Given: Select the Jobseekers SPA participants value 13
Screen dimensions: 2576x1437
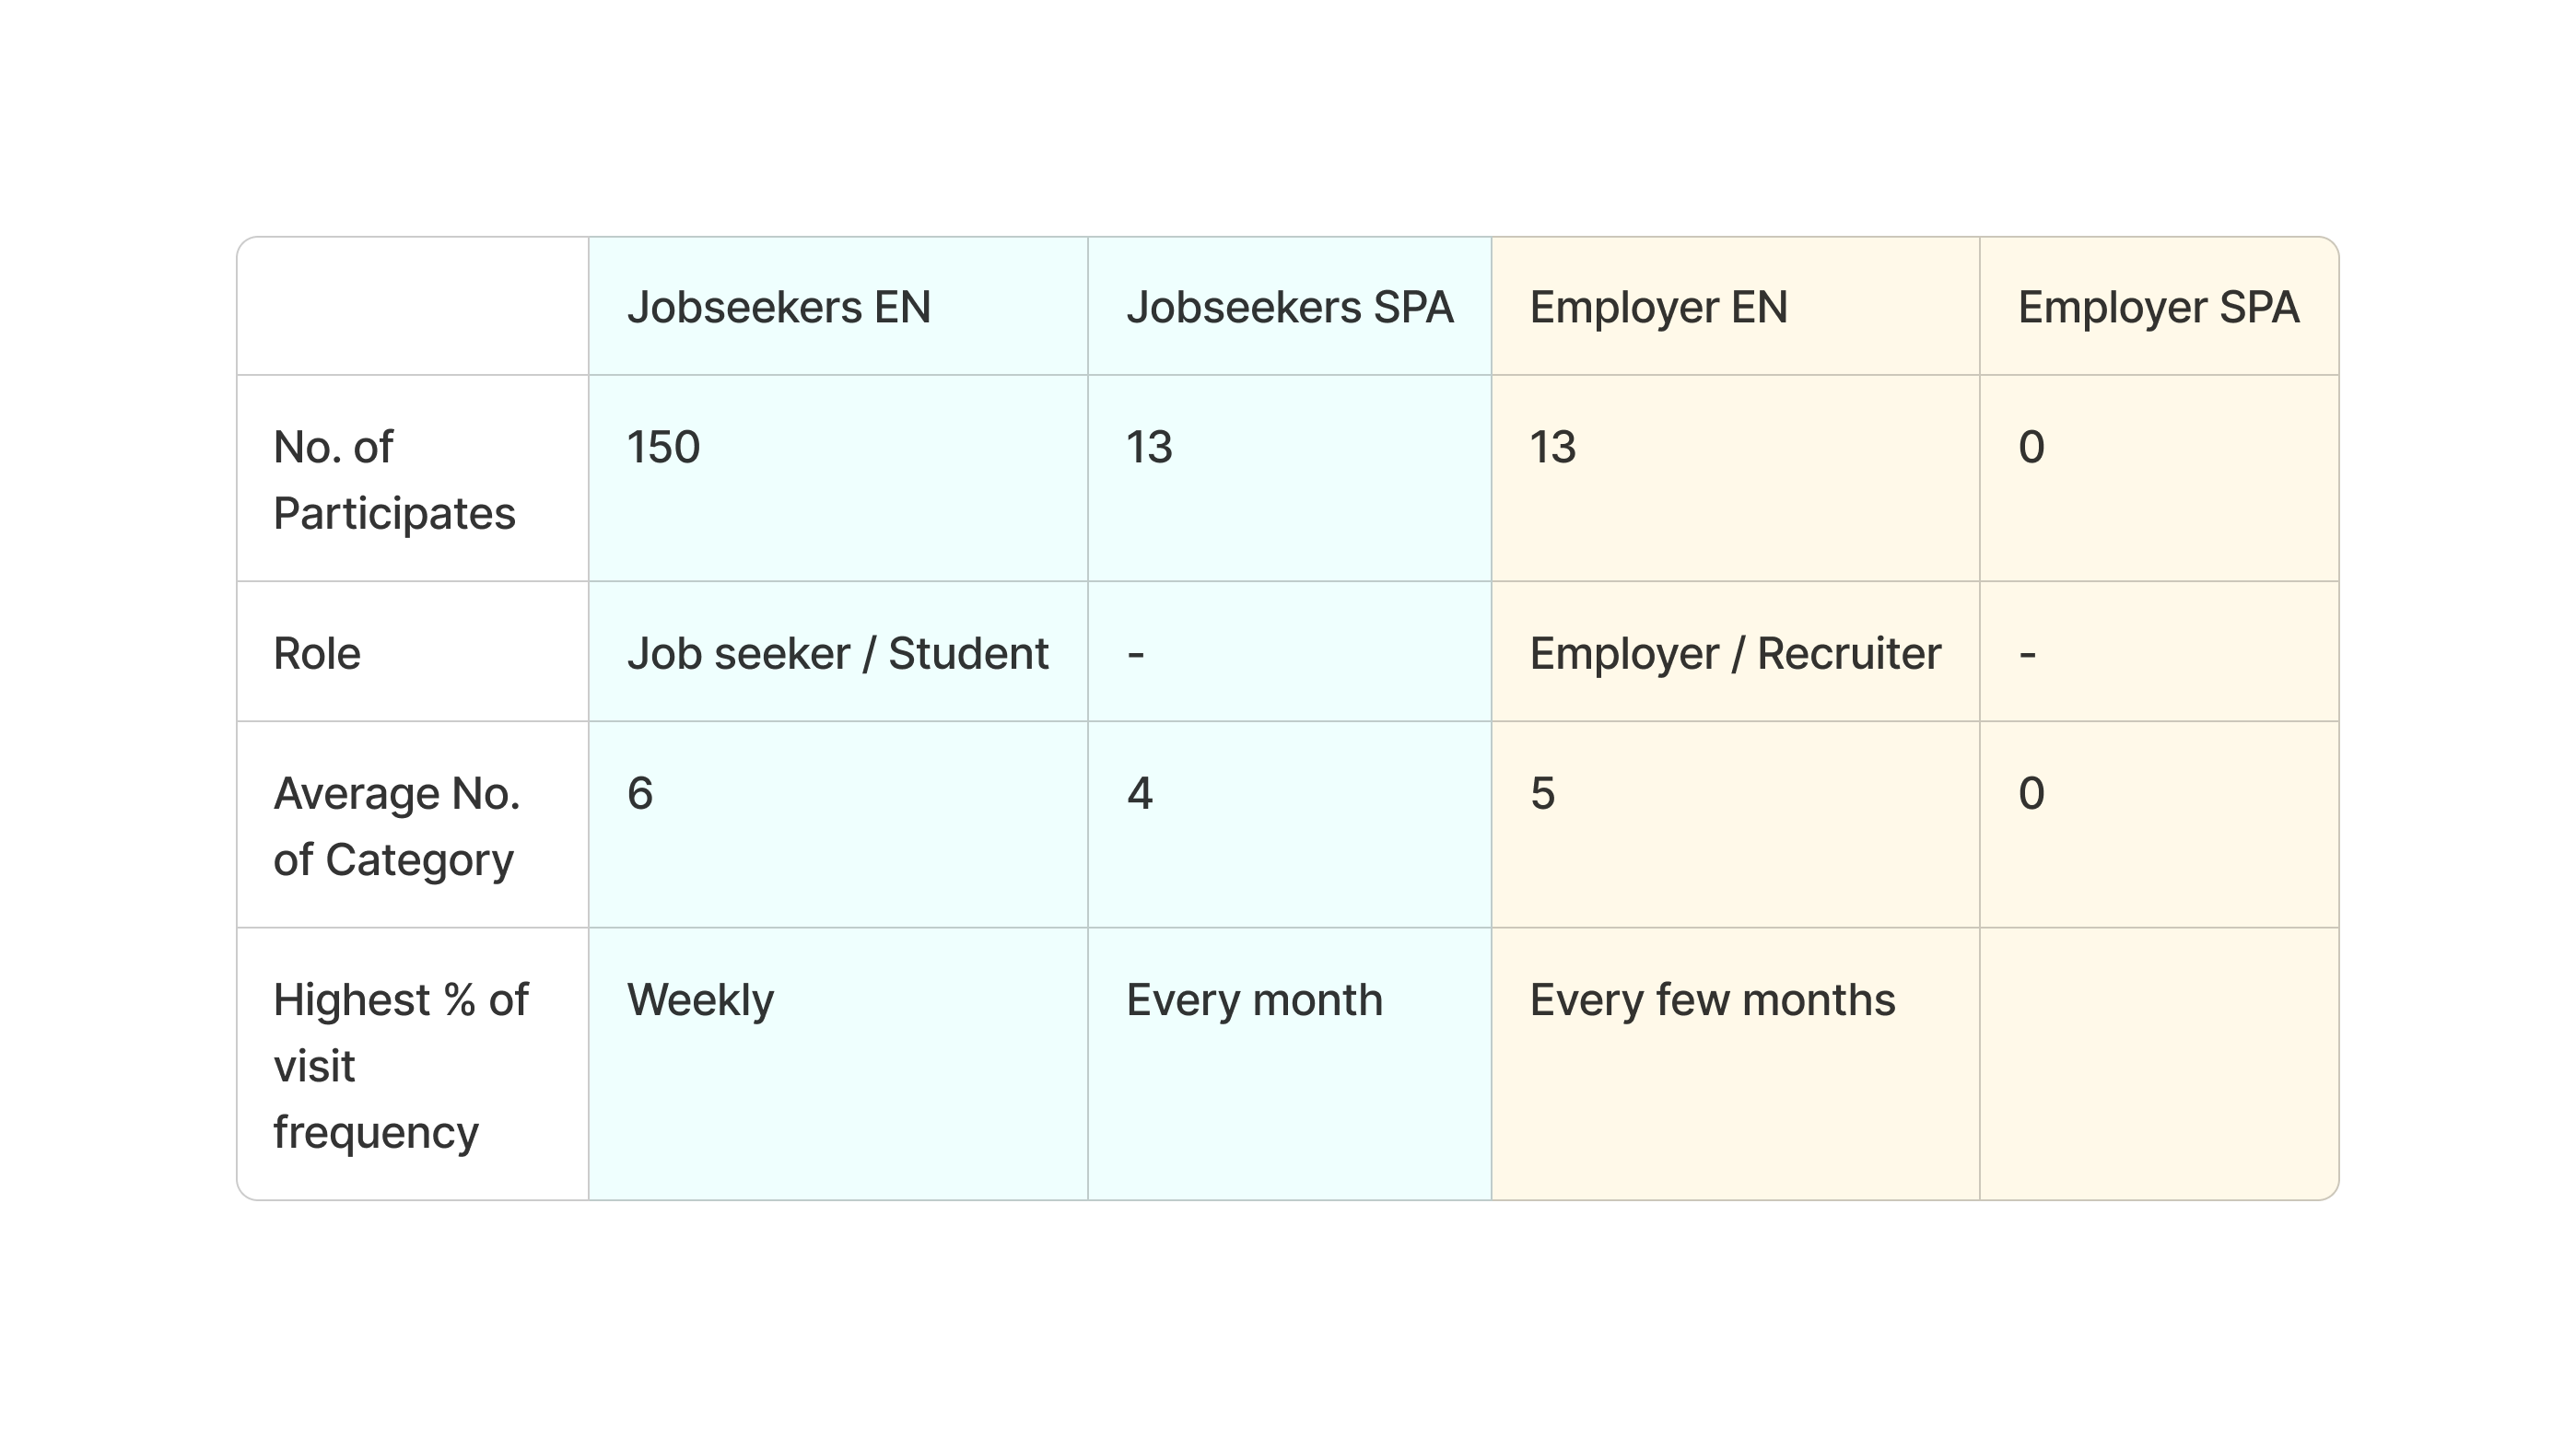Looking at the screenshot, I should click(1149, 447).
